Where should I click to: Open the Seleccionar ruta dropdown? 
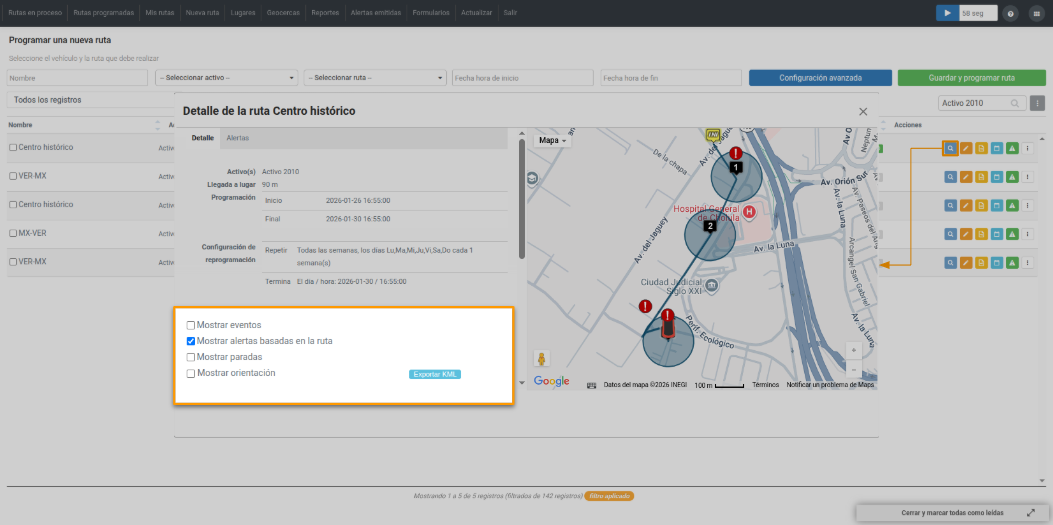click(375, 78)
